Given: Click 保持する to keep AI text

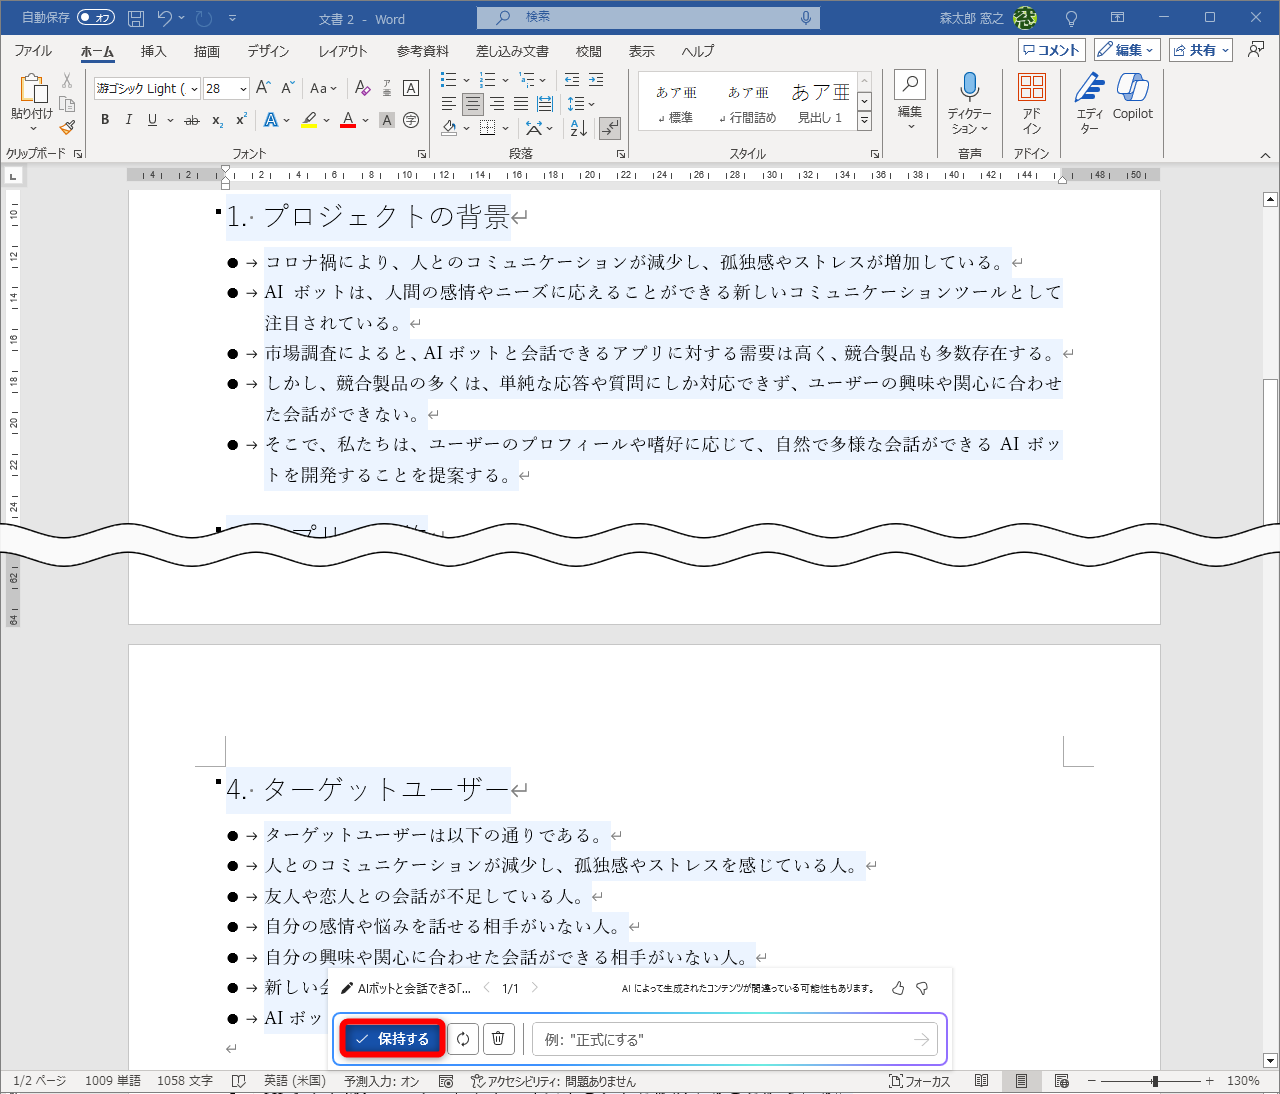Looking at the screenshot, I should 392,1039.
